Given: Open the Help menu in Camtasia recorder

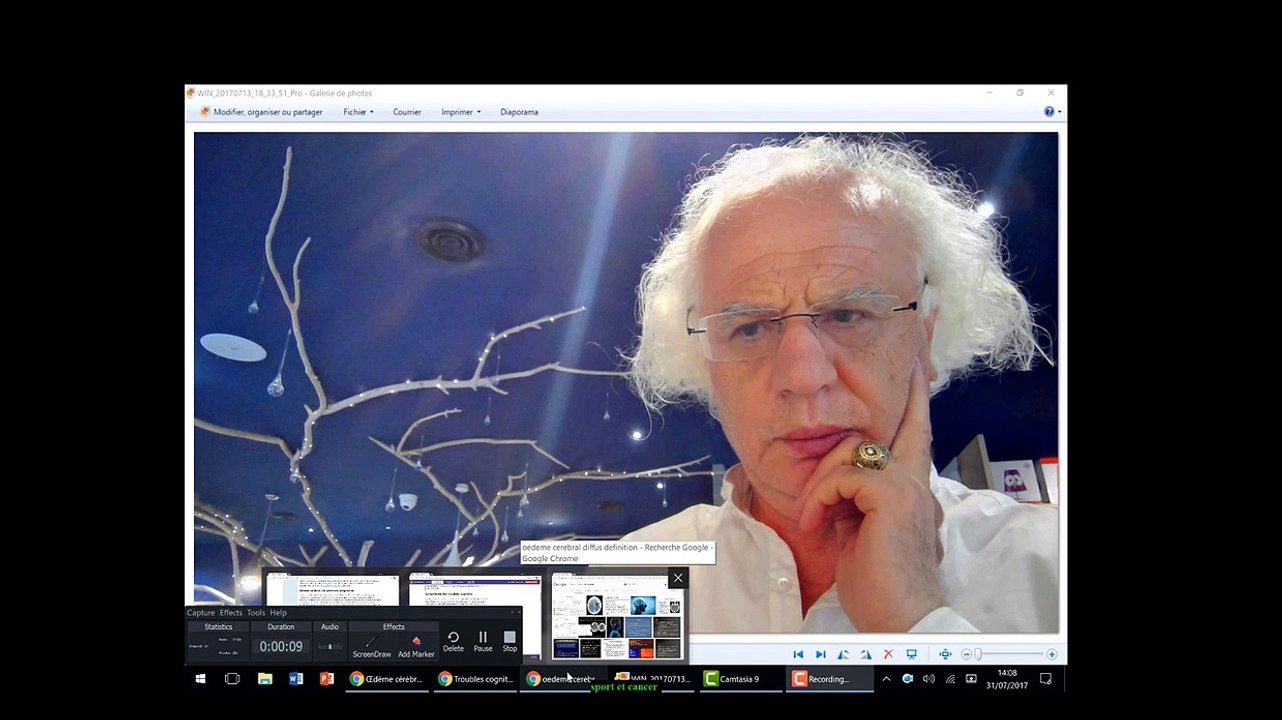Looking at the screenshot, I should (x=278, y=613).
